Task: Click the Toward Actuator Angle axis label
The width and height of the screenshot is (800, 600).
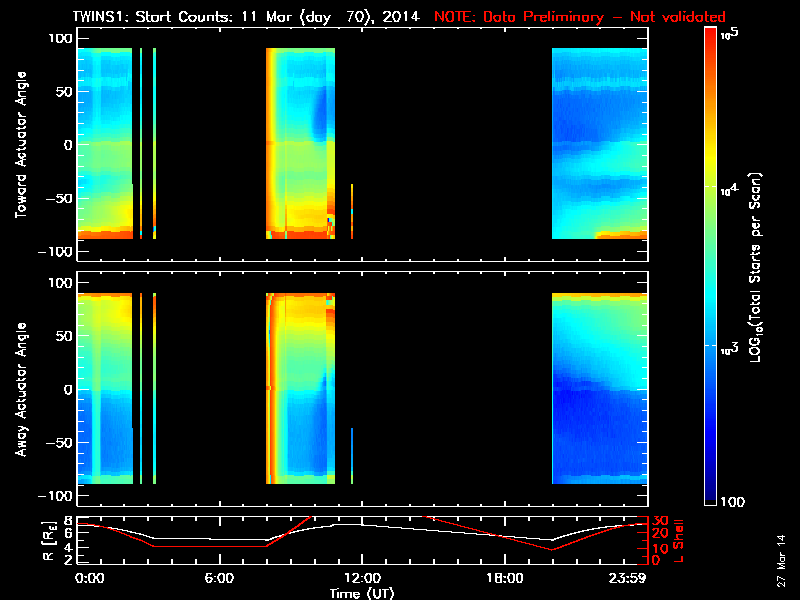Action: pos(20,145)
